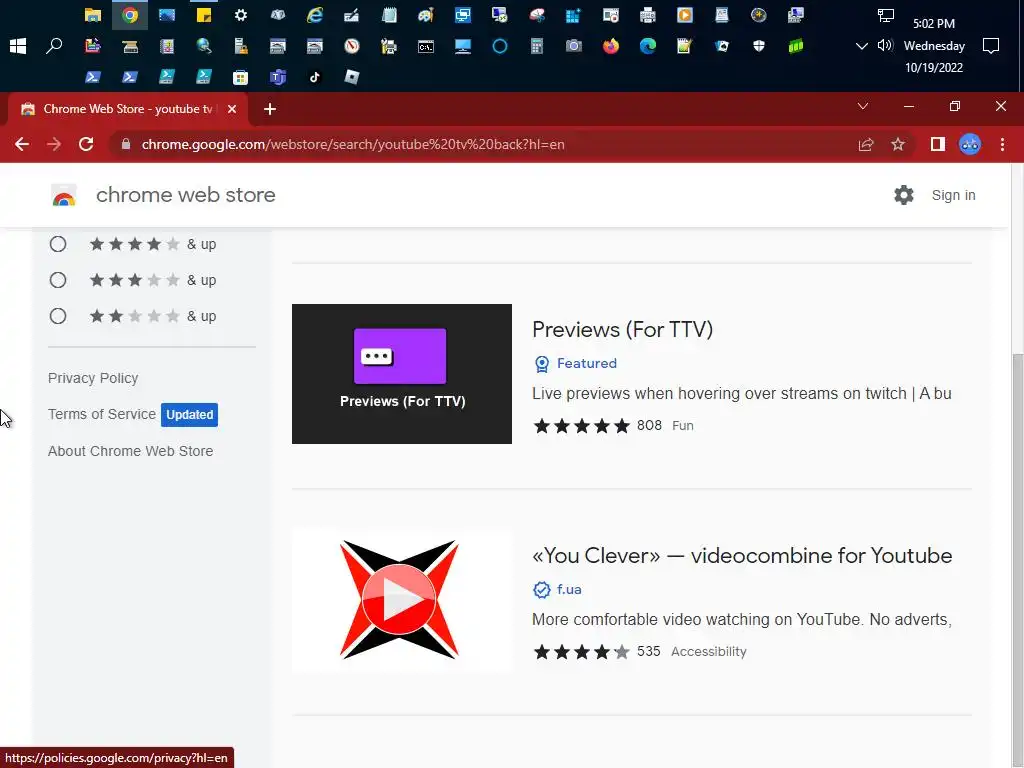Image resolution: width=1024 pixels, height=768 pixels.
Task: Open «You Clever» — videocombine for Youtube title
Action: point(742,556)
